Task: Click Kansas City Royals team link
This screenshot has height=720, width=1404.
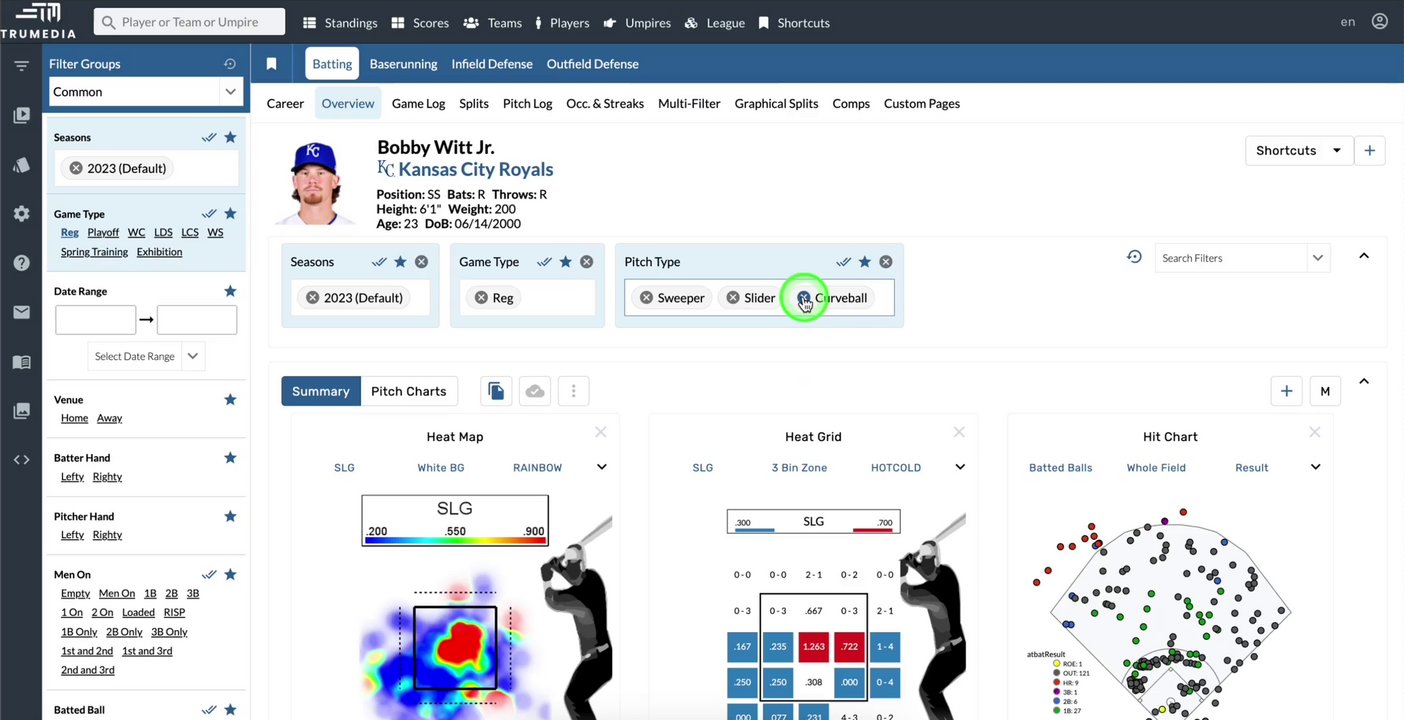Action: [x=475, y=170]
